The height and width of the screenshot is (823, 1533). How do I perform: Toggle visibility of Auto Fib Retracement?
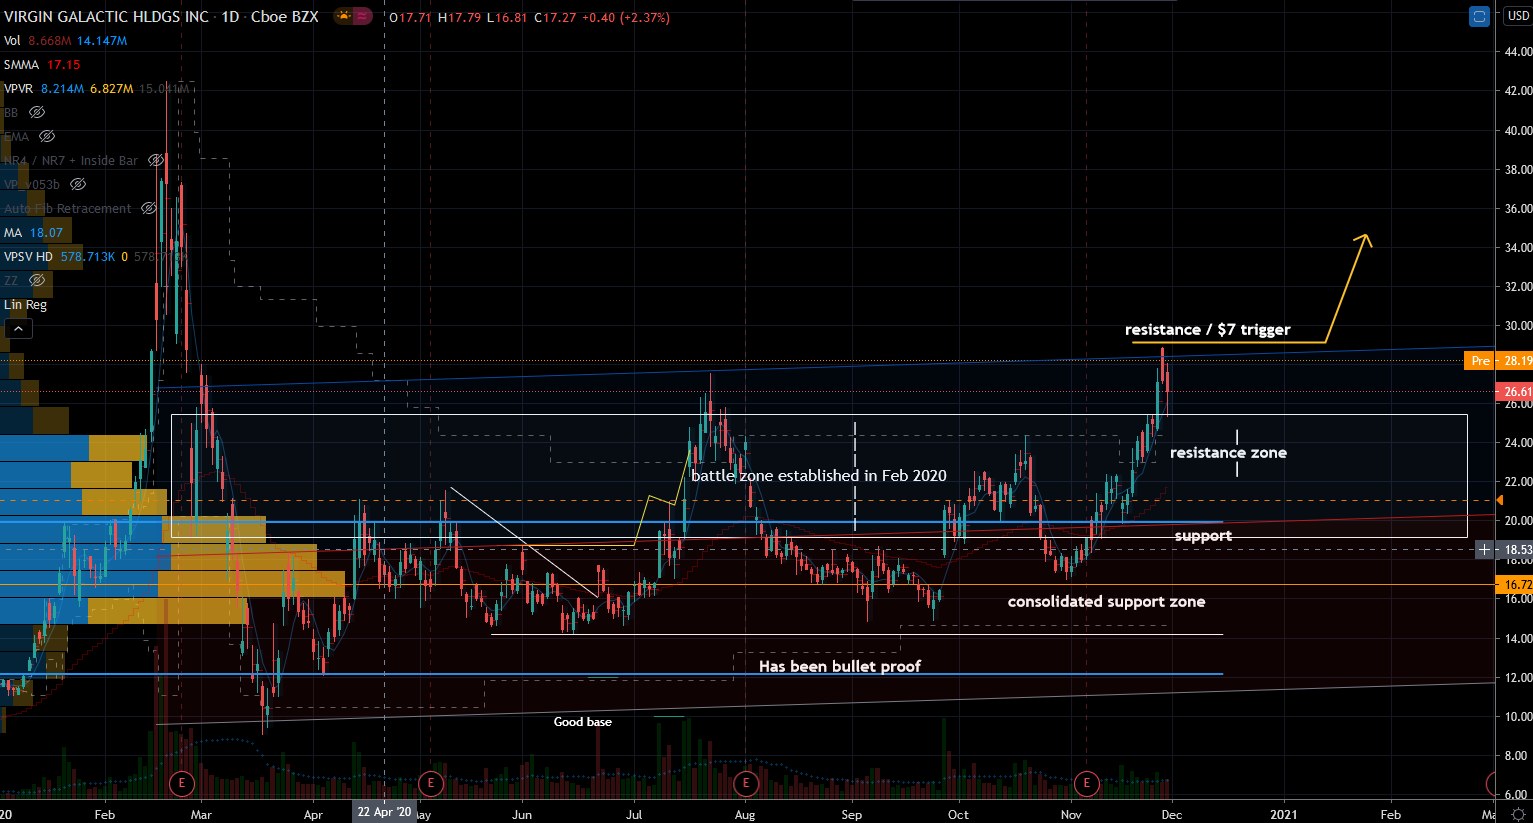point(148,209)
